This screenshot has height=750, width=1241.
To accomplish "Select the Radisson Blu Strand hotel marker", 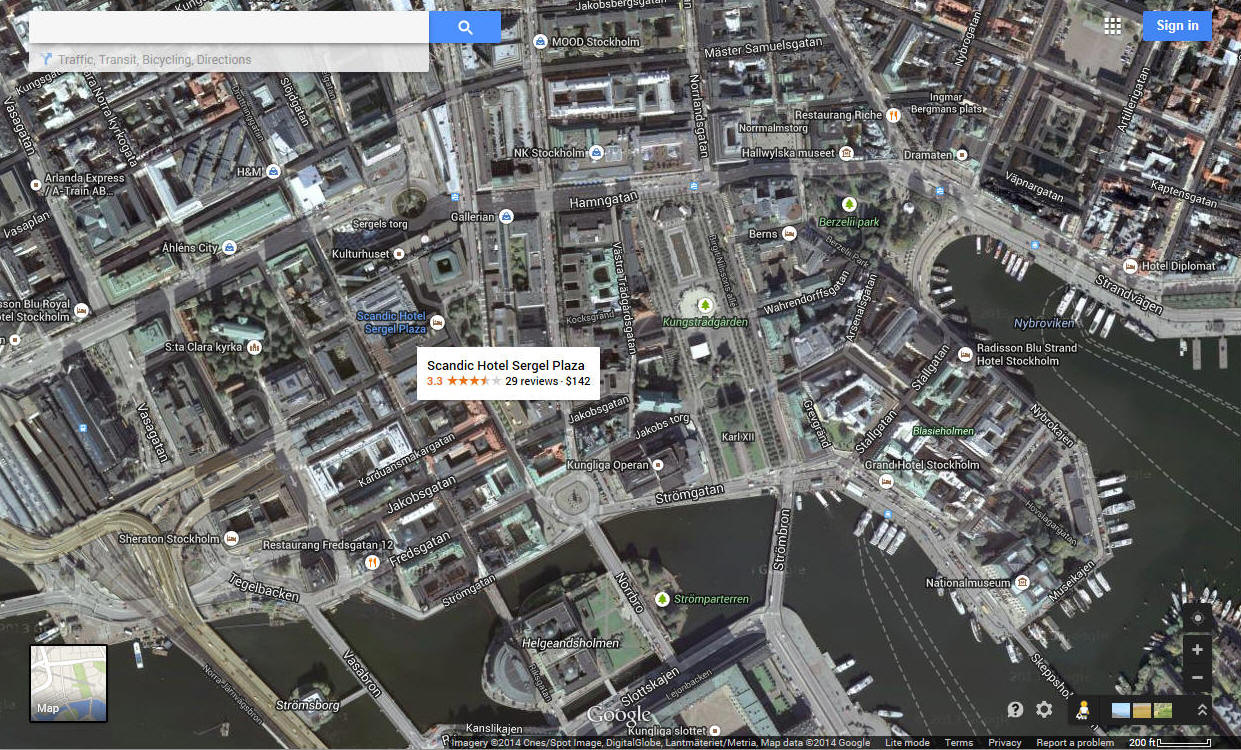I will coord(964,354).
